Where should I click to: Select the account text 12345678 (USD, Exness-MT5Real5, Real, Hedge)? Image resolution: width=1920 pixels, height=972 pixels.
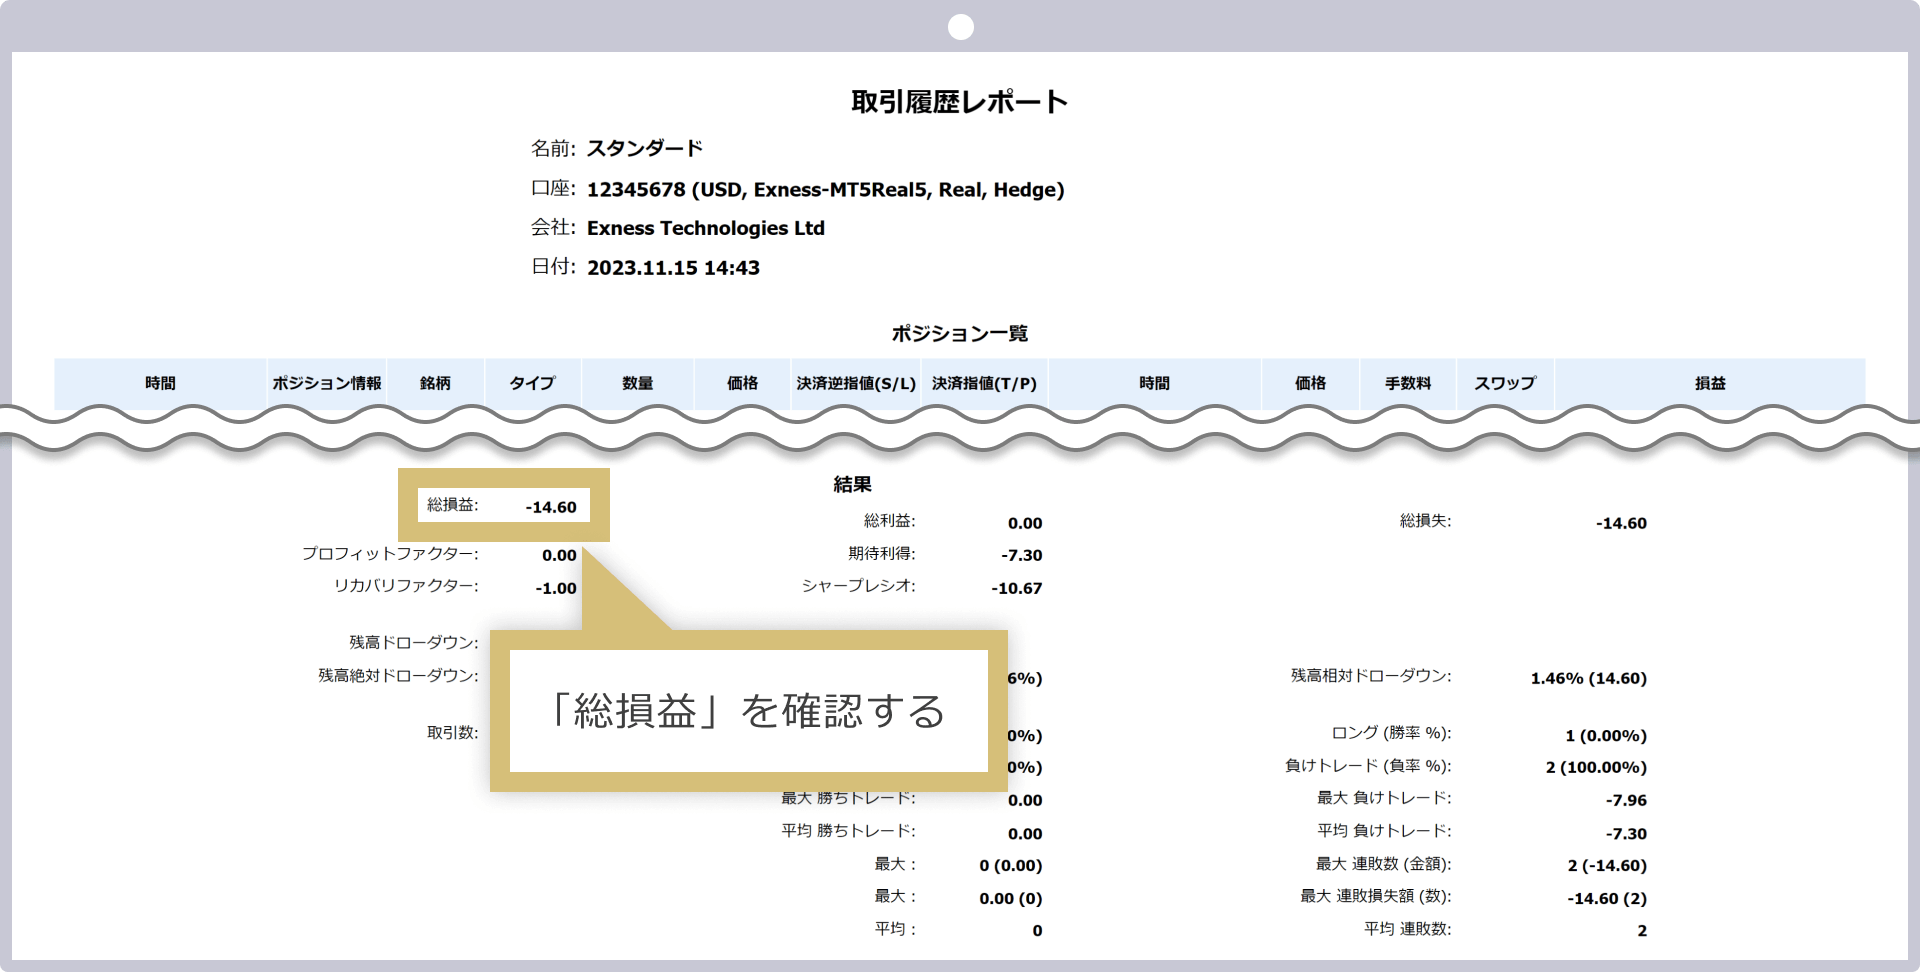(x=825, y=190)
